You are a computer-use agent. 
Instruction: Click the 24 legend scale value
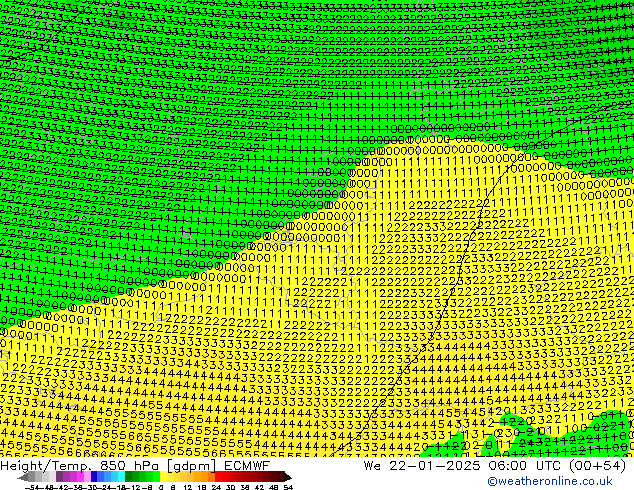point(216,487)
